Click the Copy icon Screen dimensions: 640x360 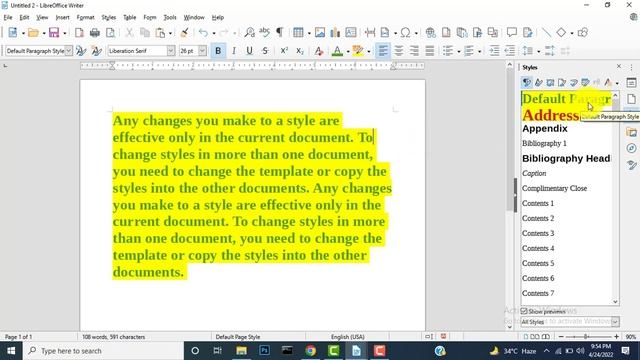[144, 33]
